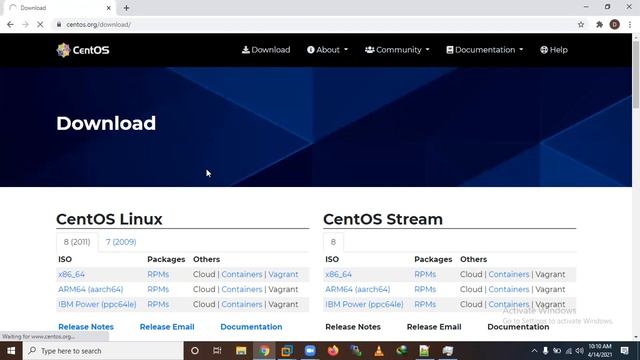The width and height of the screenshot is (640, 360).
Task: Open File Explorer from taskbar
Action: click(x=241, y=351)
